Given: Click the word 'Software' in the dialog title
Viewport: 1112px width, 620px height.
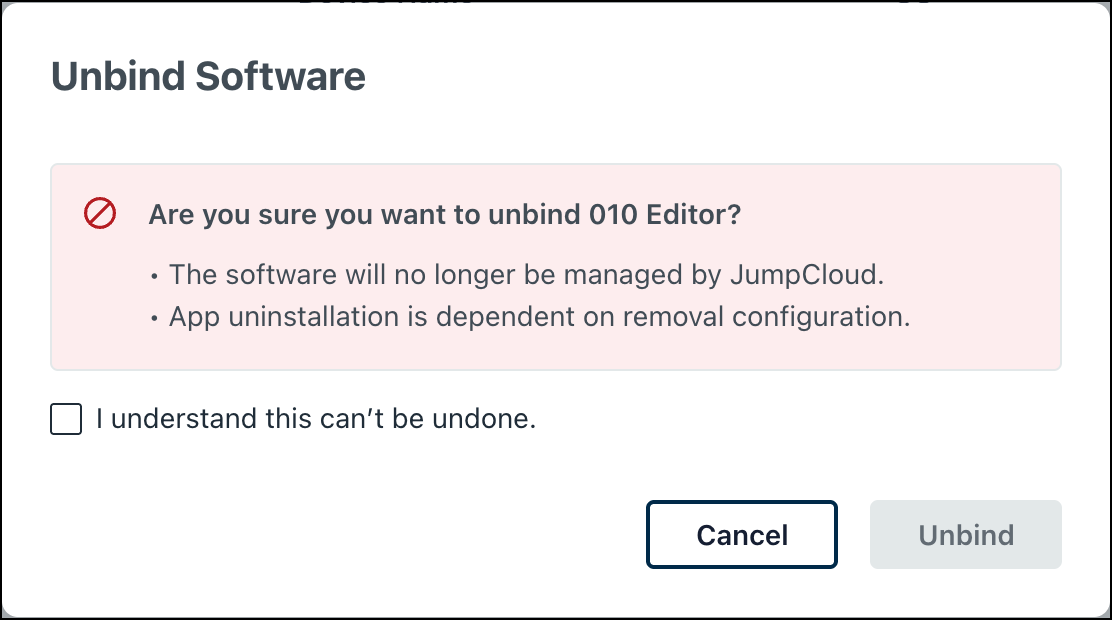Looking at the screenshot, I should pyautogui.click(x=281, y=77).
